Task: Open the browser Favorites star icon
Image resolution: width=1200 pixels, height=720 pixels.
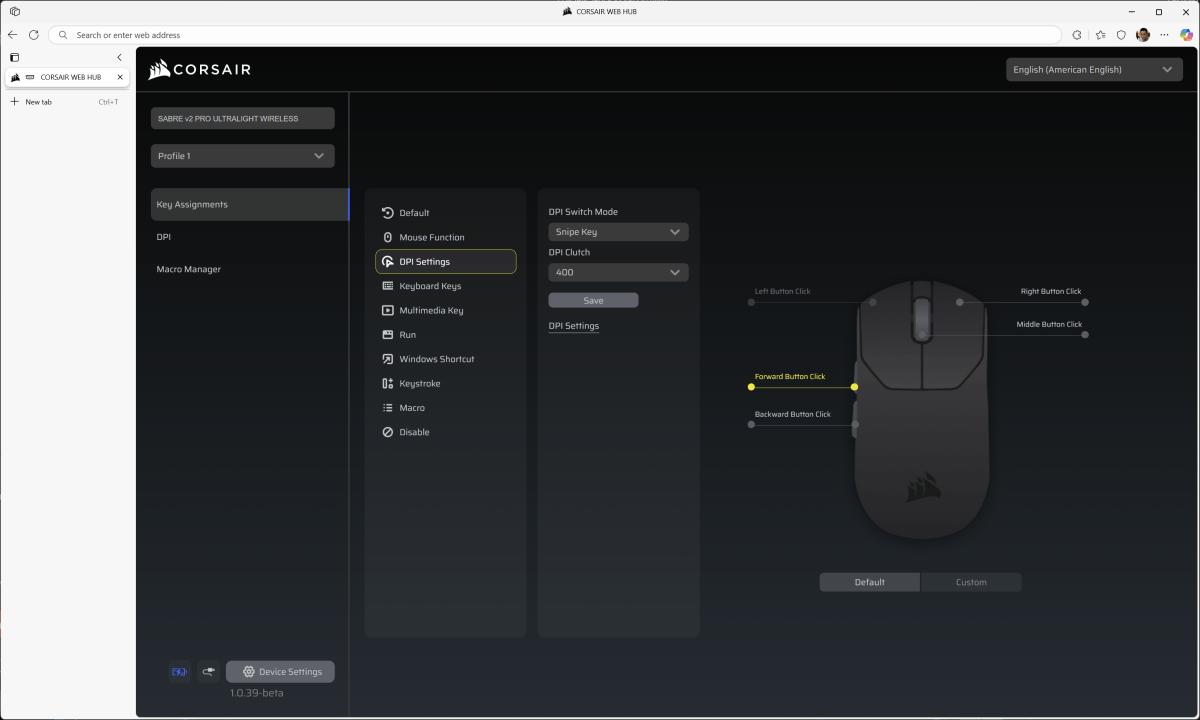Action: pyautogui.click(x=1100, y=35)
